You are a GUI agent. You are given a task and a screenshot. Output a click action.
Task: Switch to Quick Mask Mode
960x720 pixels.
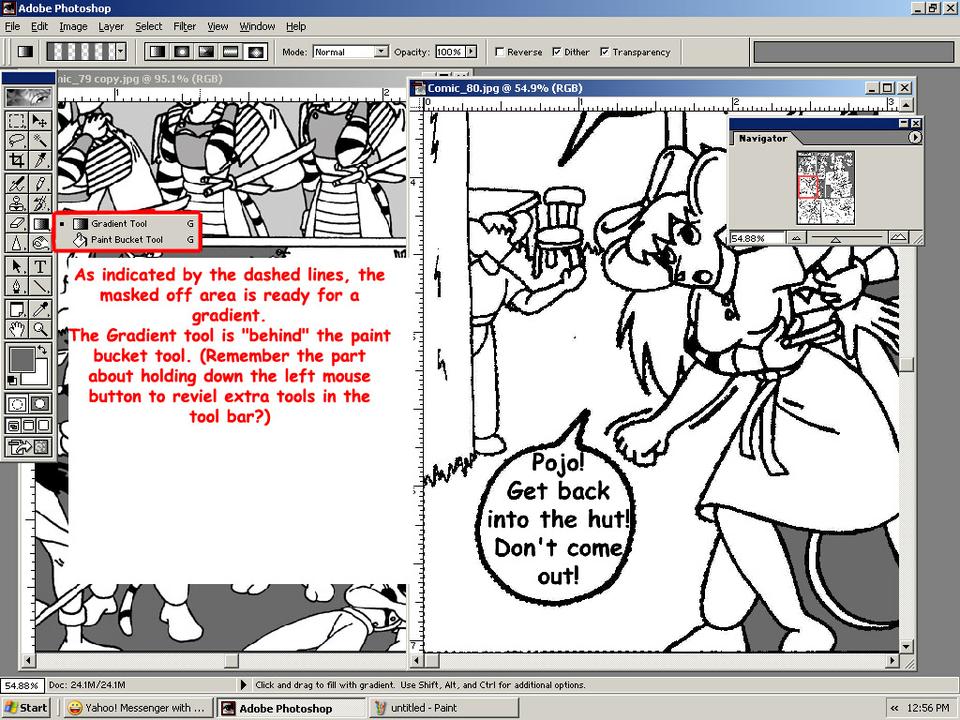pyautogui.click(x=40, y=403)
